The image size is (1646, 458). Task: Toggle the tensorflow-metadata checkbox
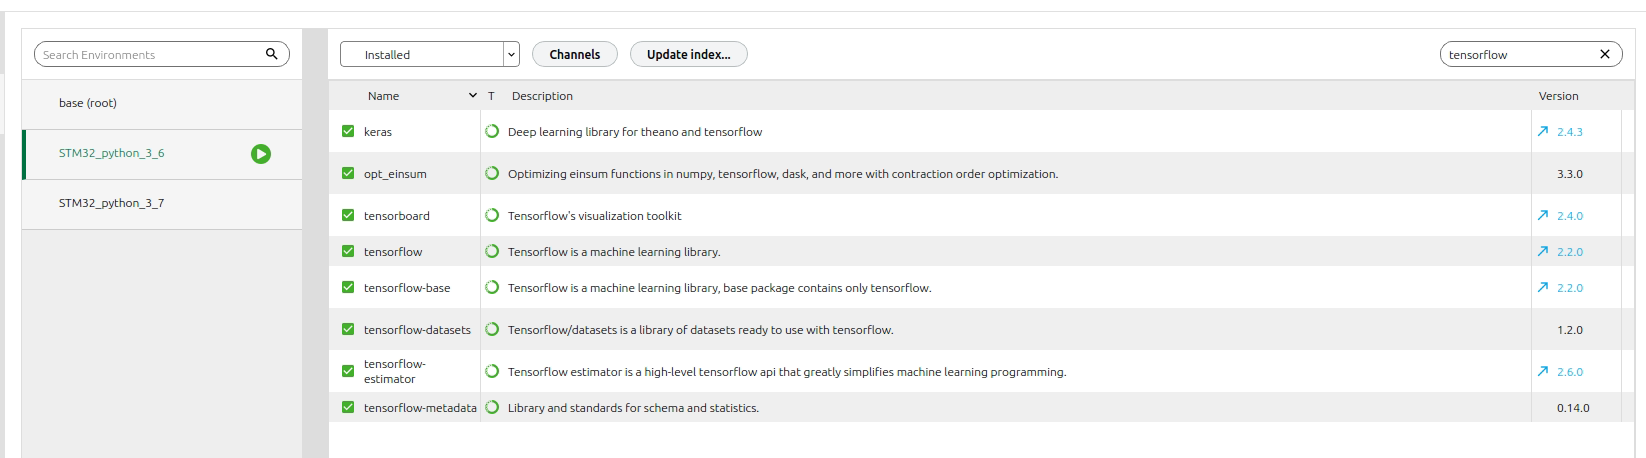pyautogui.click(x=348, y=407)
